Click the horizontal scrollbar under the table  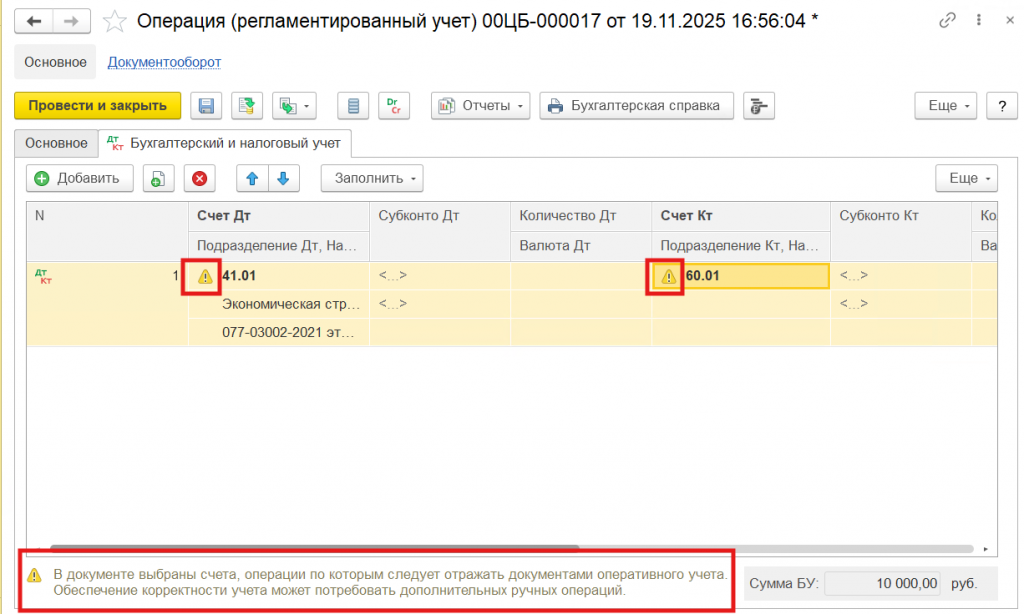[x=314, y=548]
